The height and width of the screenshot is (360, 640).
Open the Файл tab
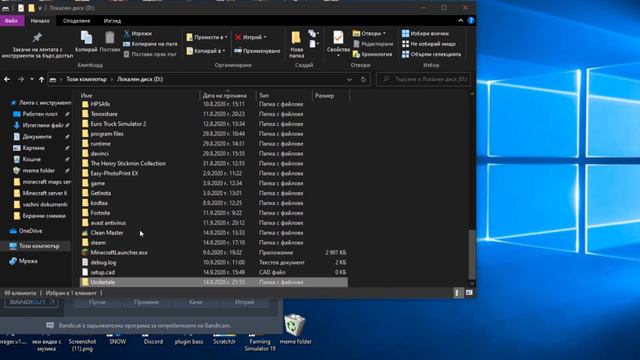pyautogui.click(x=11, y=21)
